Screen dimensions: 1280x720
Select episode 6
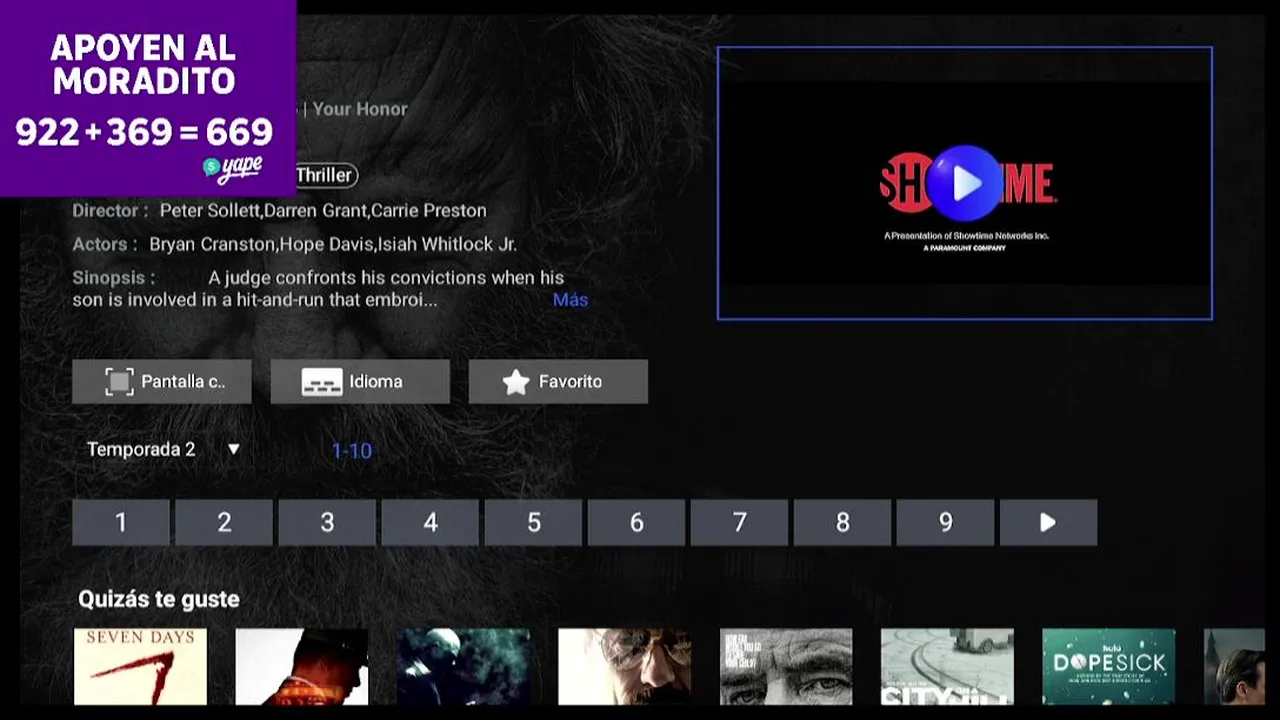point(636,522)
